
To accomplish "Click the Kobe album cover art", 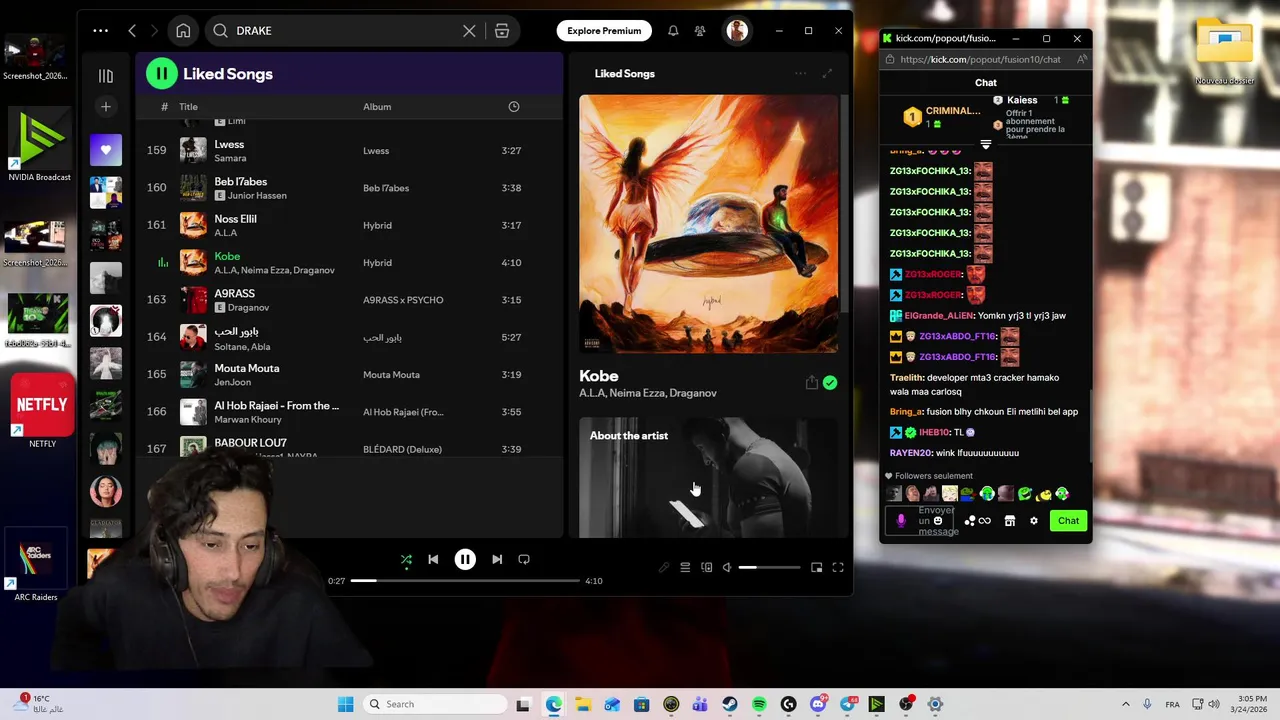I will click(x=708, y=223).
